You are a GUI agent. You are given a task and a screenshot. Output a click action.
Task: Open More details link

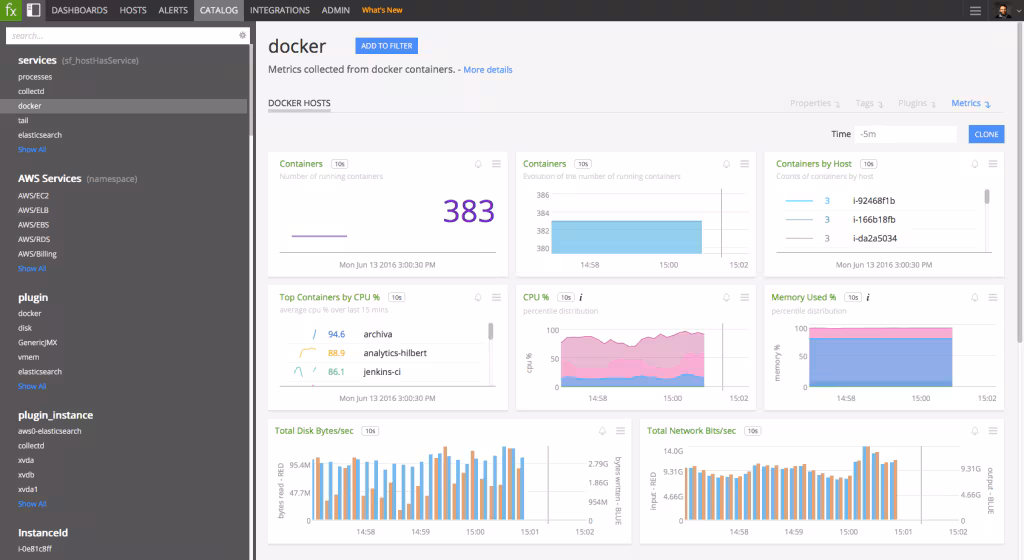click(488, 70)
